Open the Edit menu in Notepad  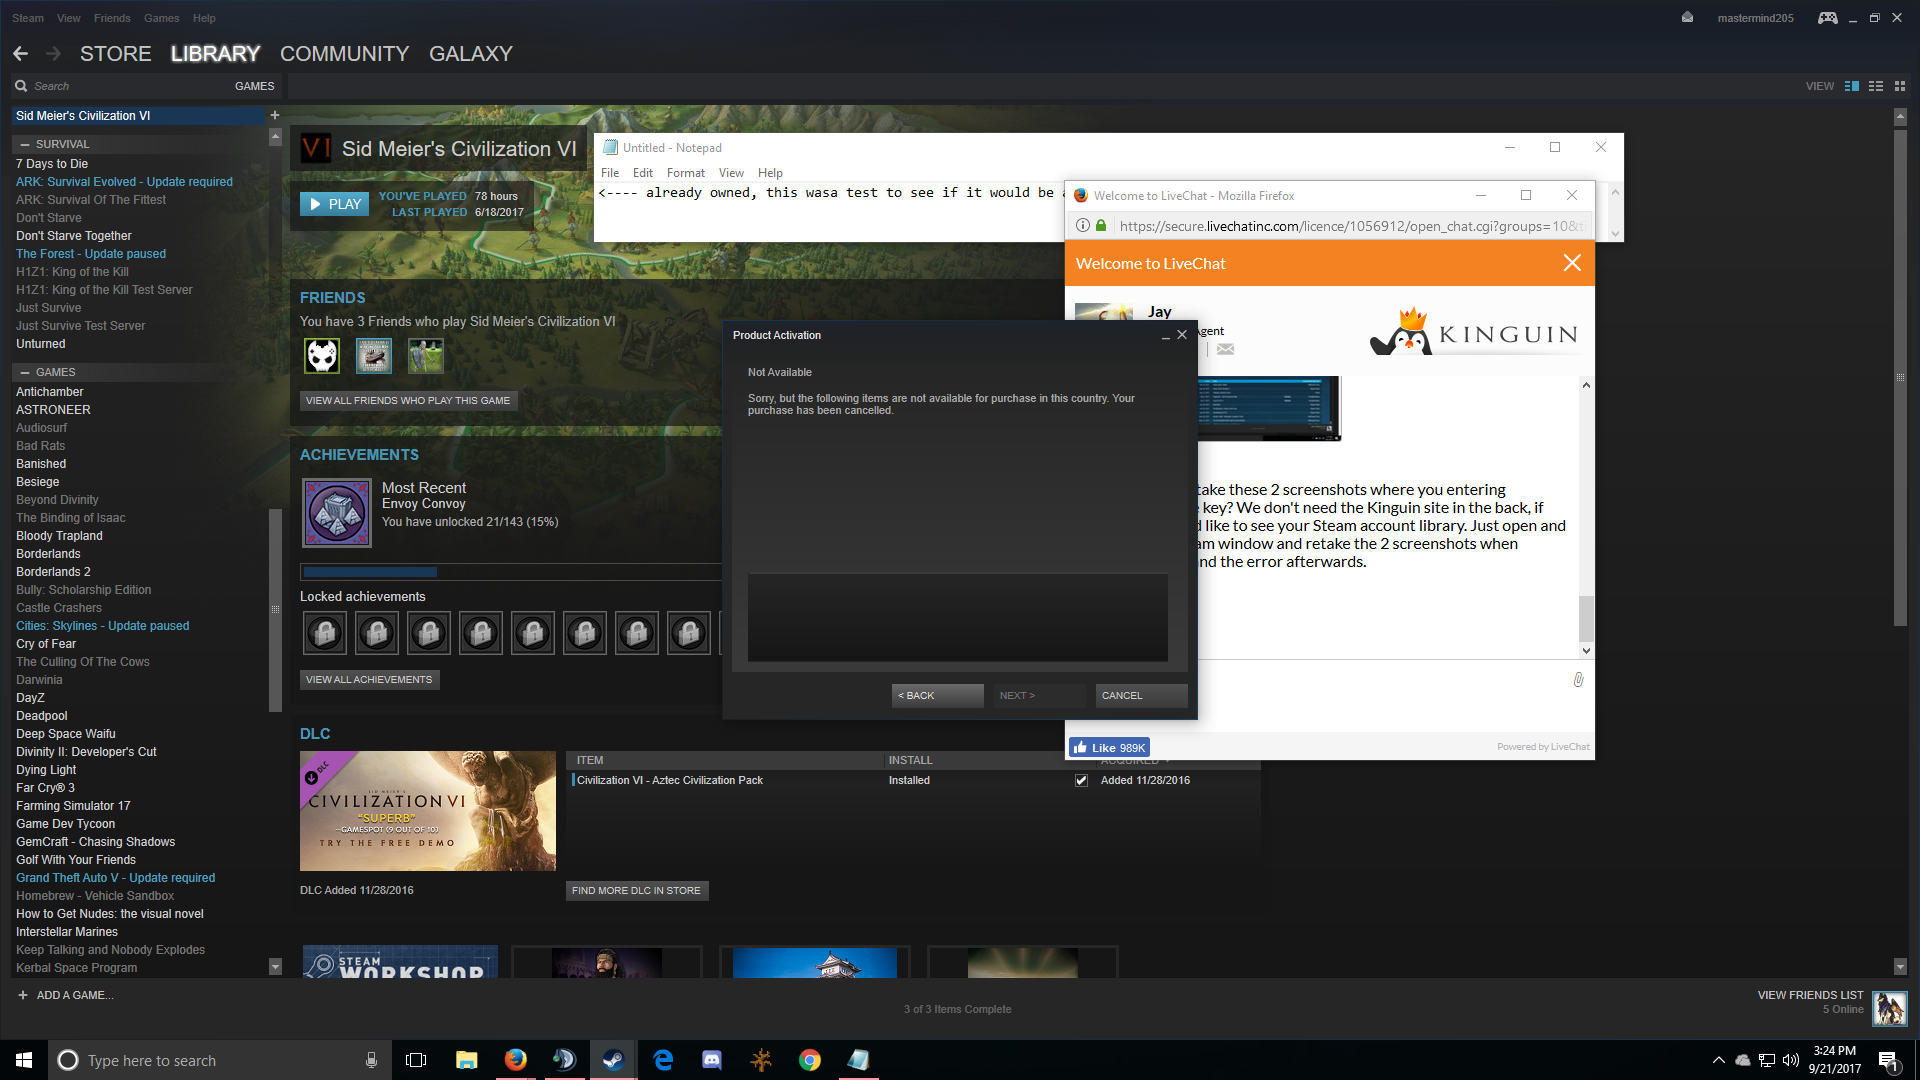tap(643, 173)
